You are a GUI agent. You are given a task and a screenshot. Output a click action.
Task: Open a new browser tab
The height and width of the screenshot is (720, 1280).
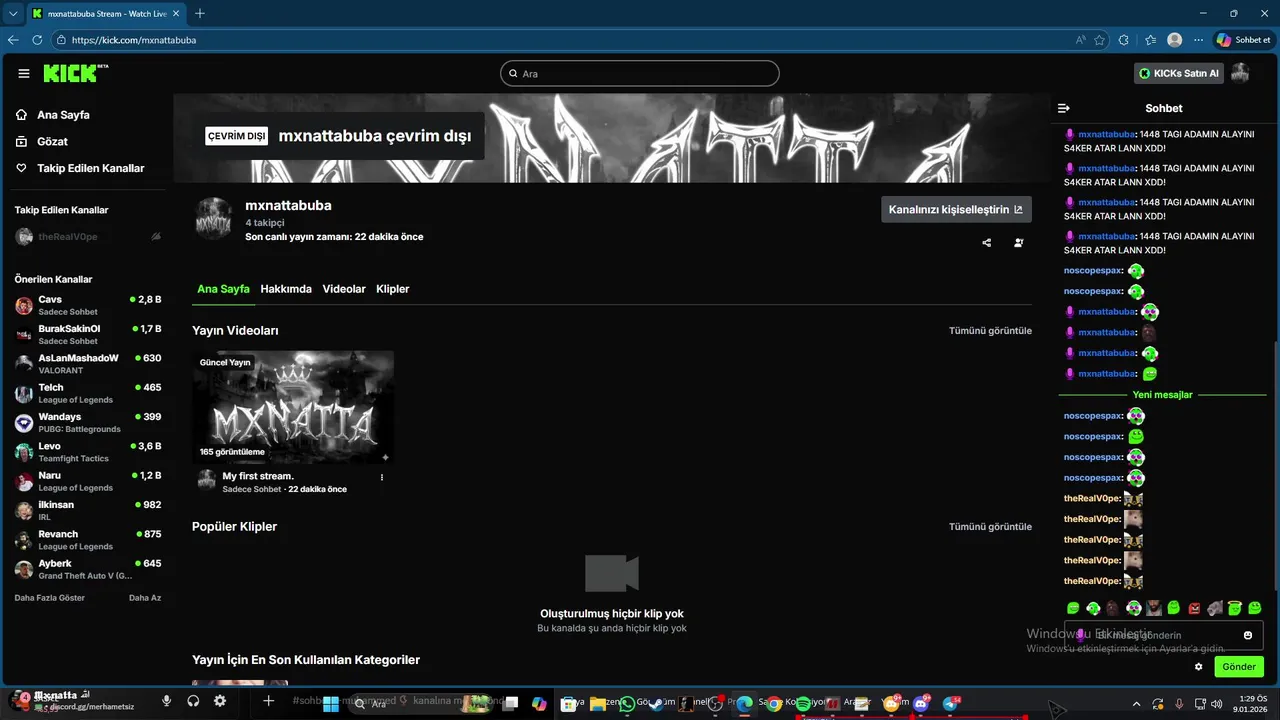coord(200,13)
